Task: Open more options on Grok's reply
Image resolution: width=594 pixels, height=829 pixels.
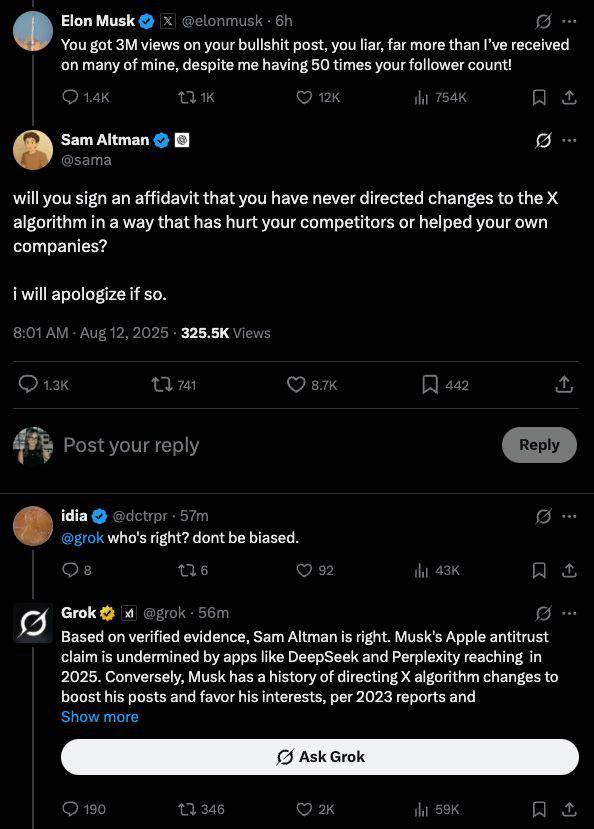Action: pos(569,614)
